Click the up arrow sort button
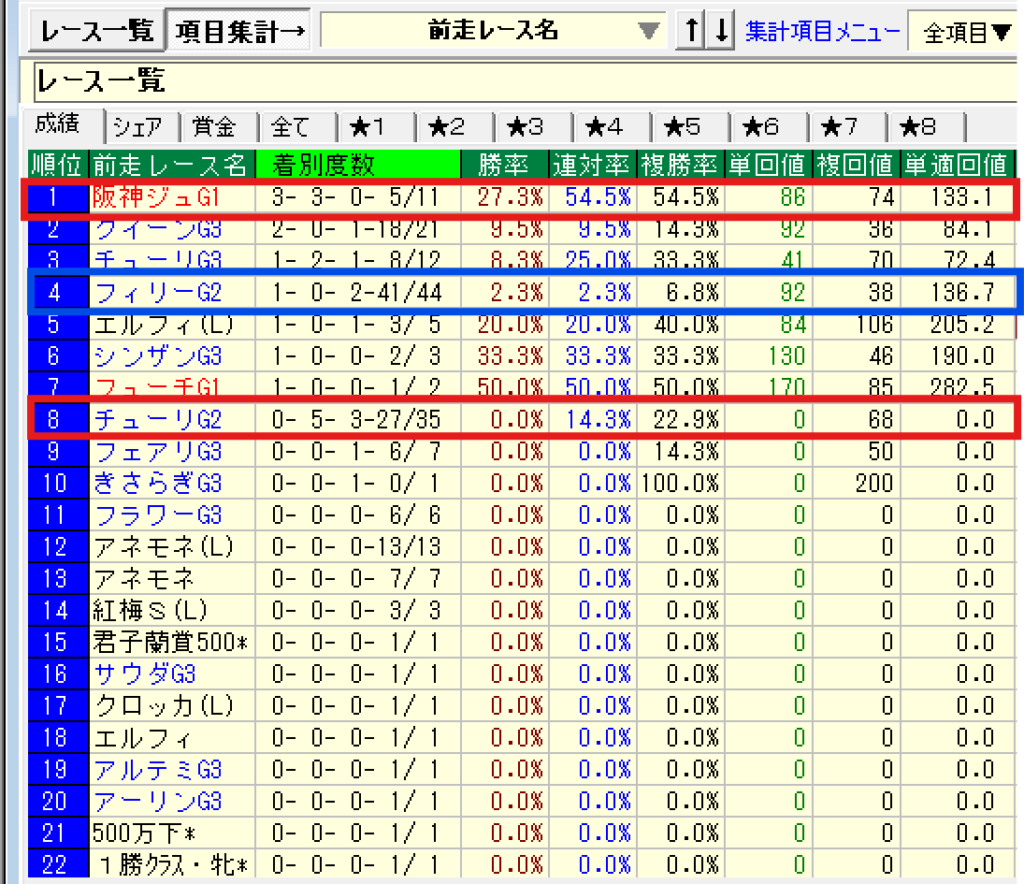The image size is (1024, 884). (x=690, y=31)
